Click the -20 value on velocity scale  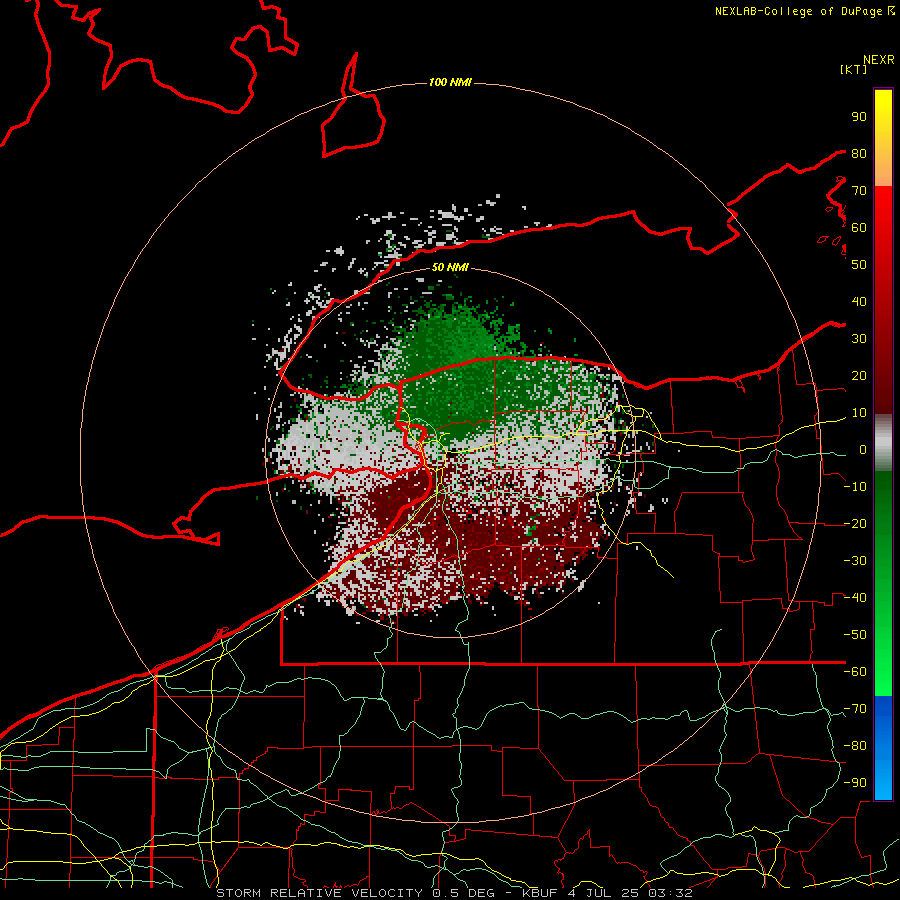click(855, 524)
